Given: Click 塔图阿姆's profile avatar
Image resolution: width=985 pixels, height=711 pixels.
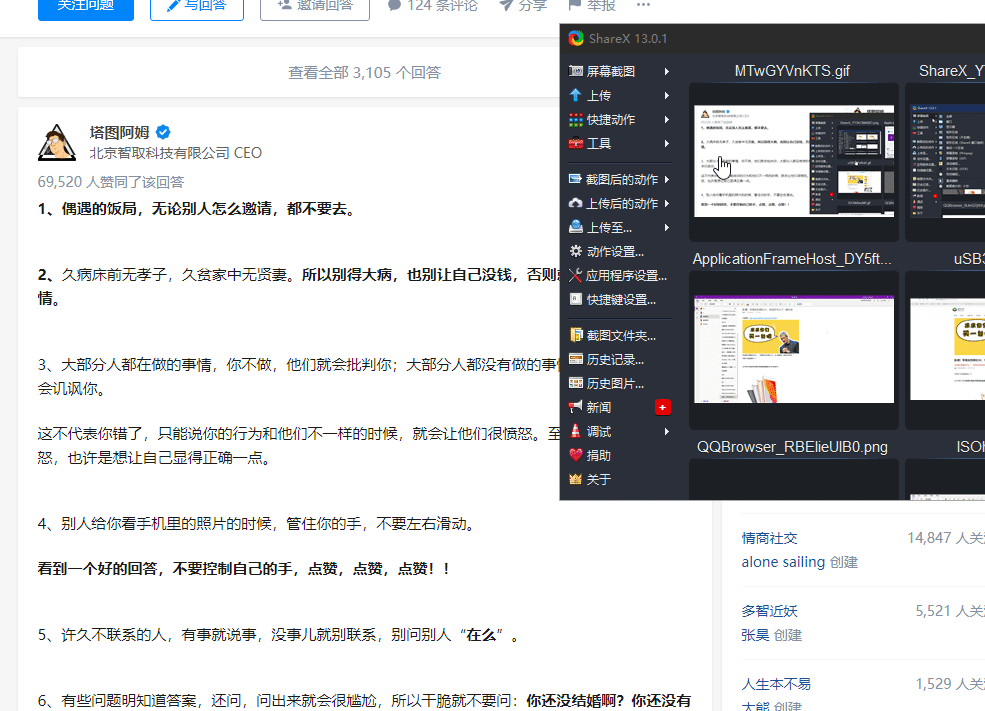Looking at the screenshot, I should [57, 143].
